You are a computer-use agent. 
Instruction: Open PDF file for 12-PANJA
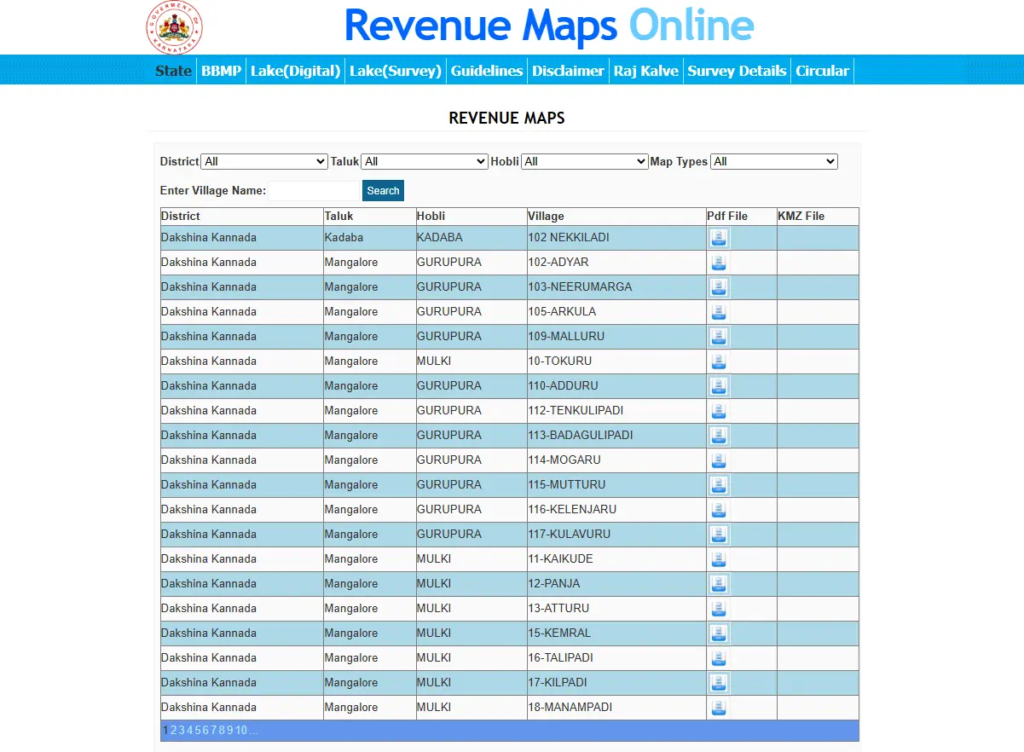point(718,584)
